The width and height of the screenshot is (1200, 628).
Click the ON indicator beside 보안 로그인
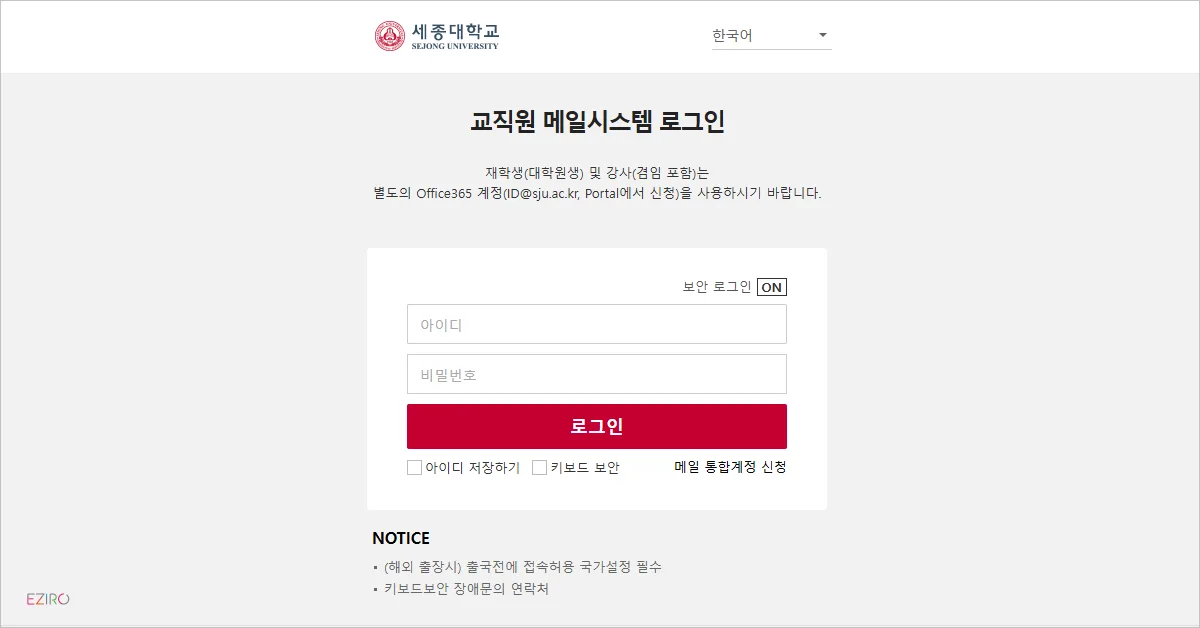(772, 286)
